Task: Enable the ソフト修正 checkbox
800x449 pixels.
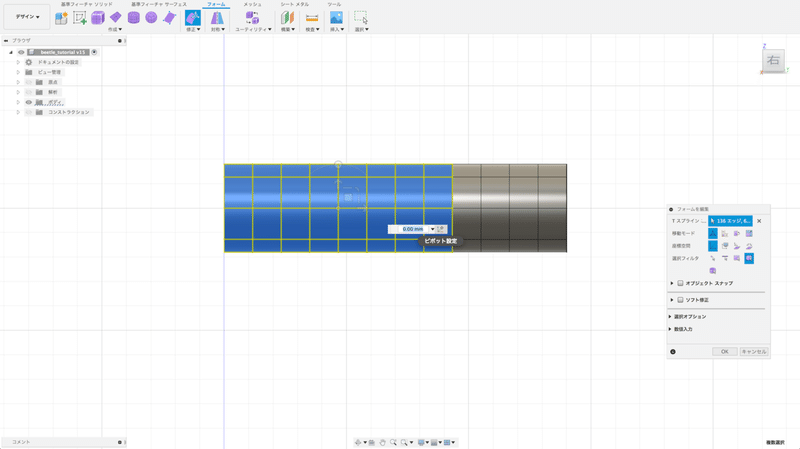Action: 680,300
